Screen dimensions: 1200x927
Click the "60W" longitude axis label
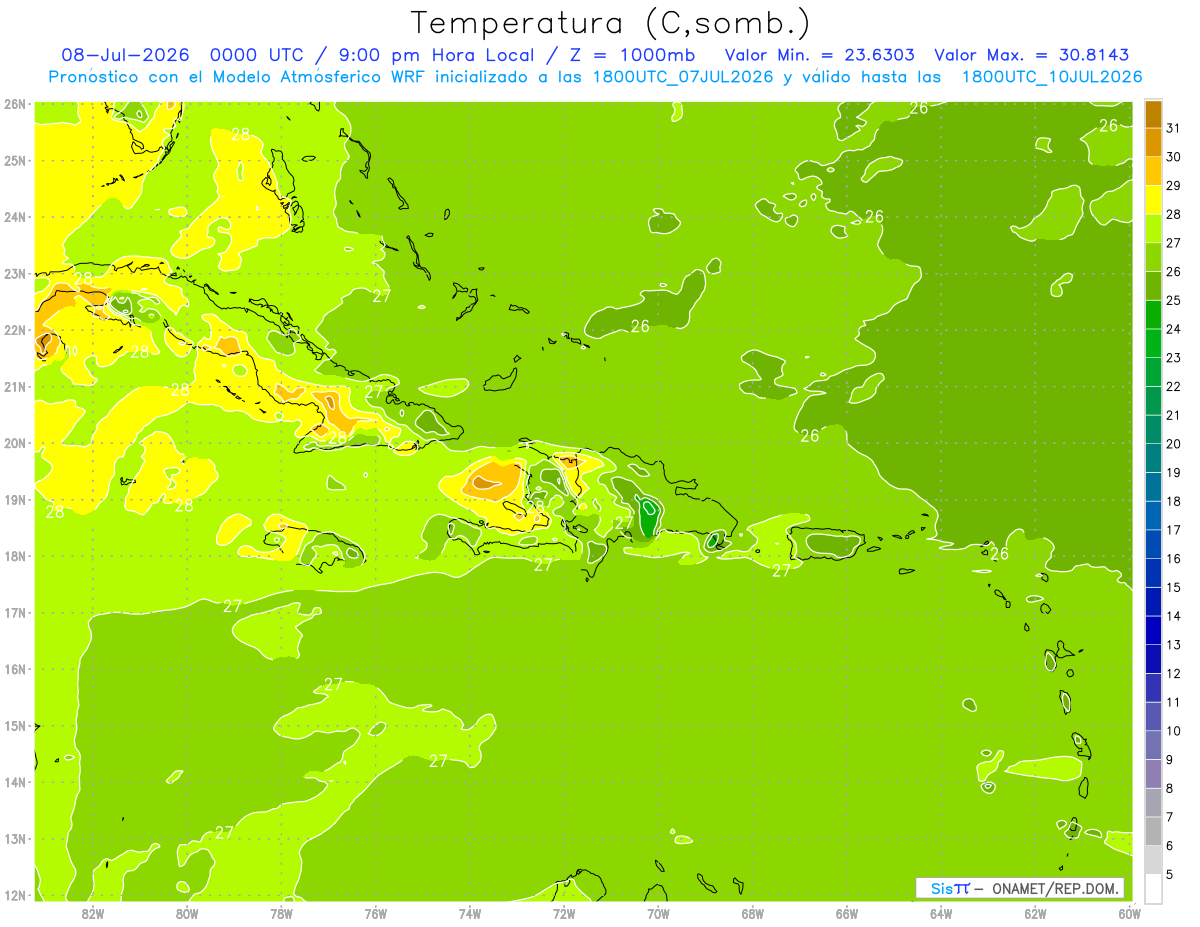pos(1129,913)
